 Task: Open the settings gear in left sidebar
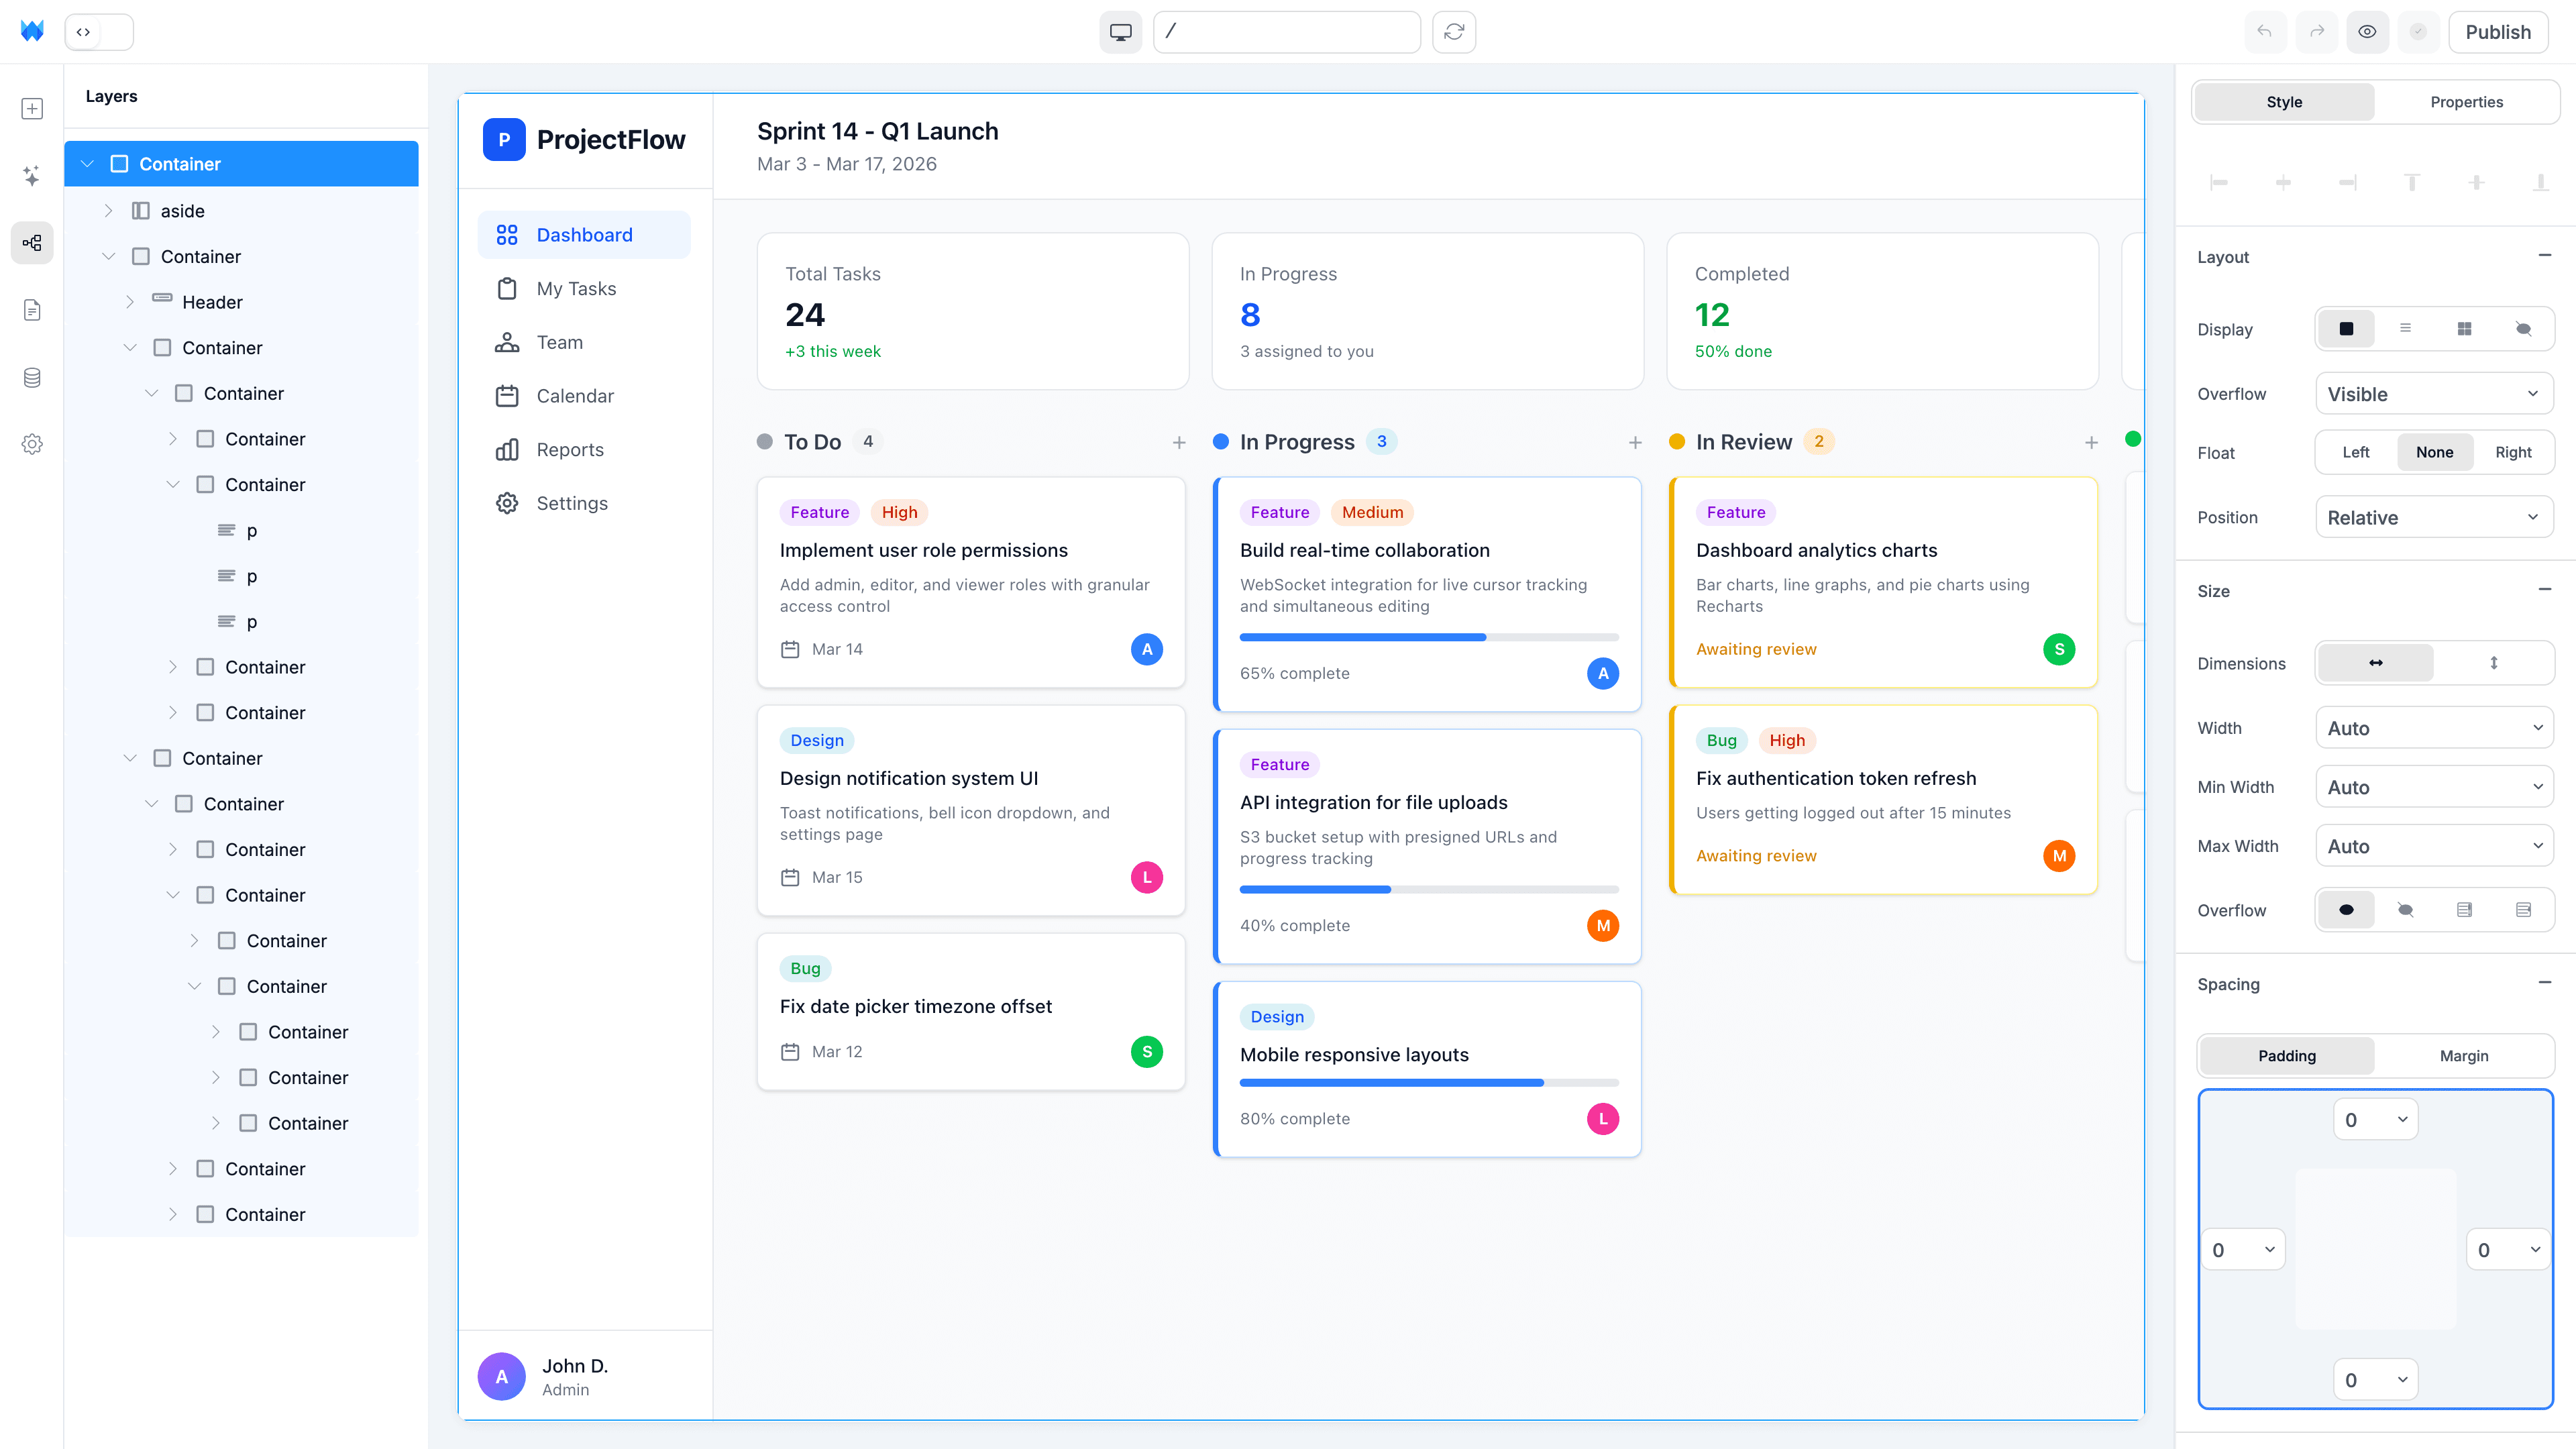[32, 444]
